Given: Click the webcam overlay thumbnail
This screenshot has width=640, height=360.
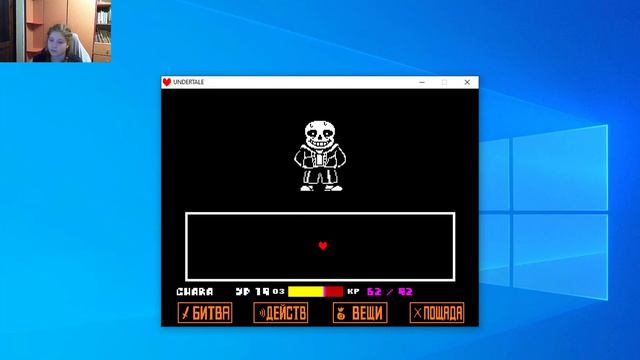Looking at the screenshot, I should point(56,31).
